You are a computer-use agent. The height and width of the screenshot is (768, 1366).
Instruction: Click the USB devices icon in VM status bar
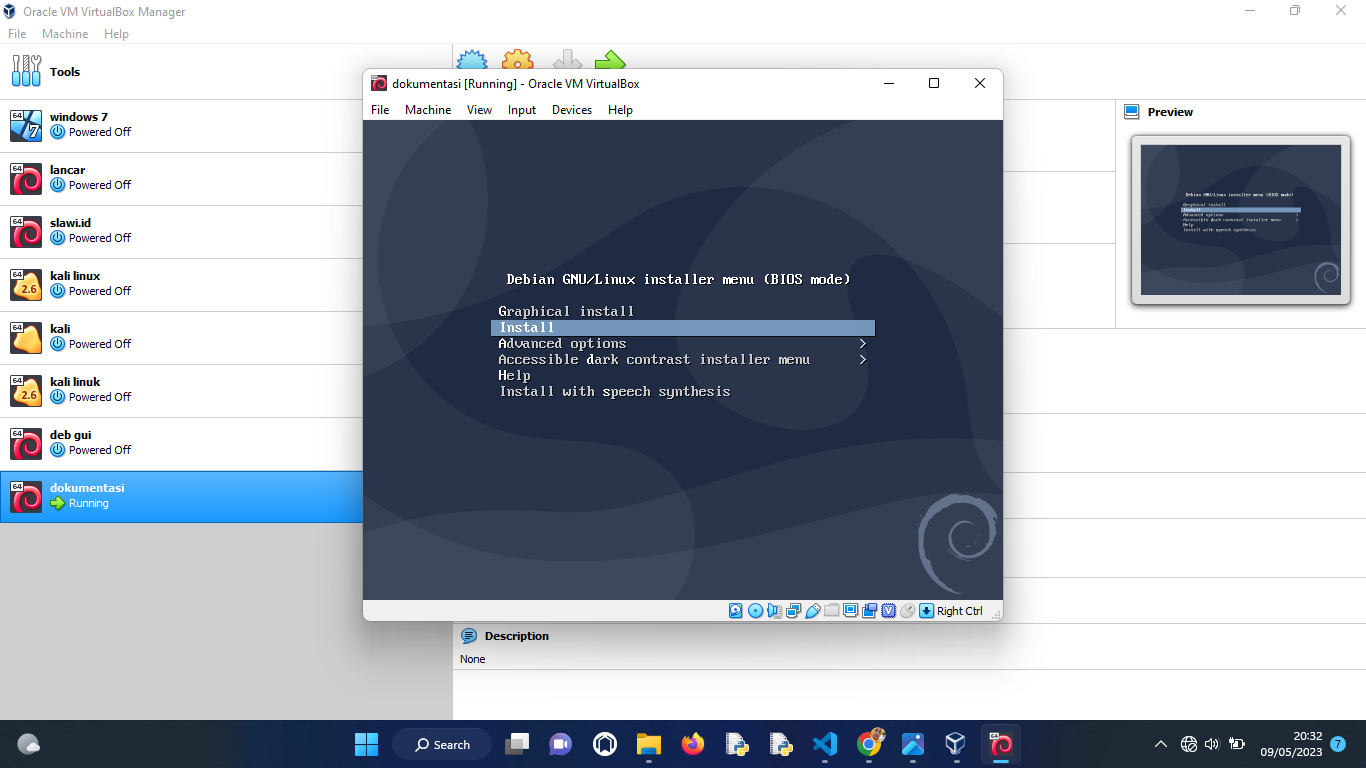[813, 611]
